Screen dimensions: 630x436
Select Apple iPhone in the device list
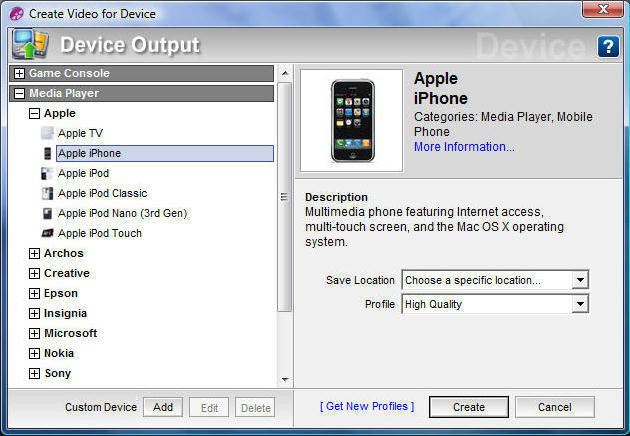[165, 154]
